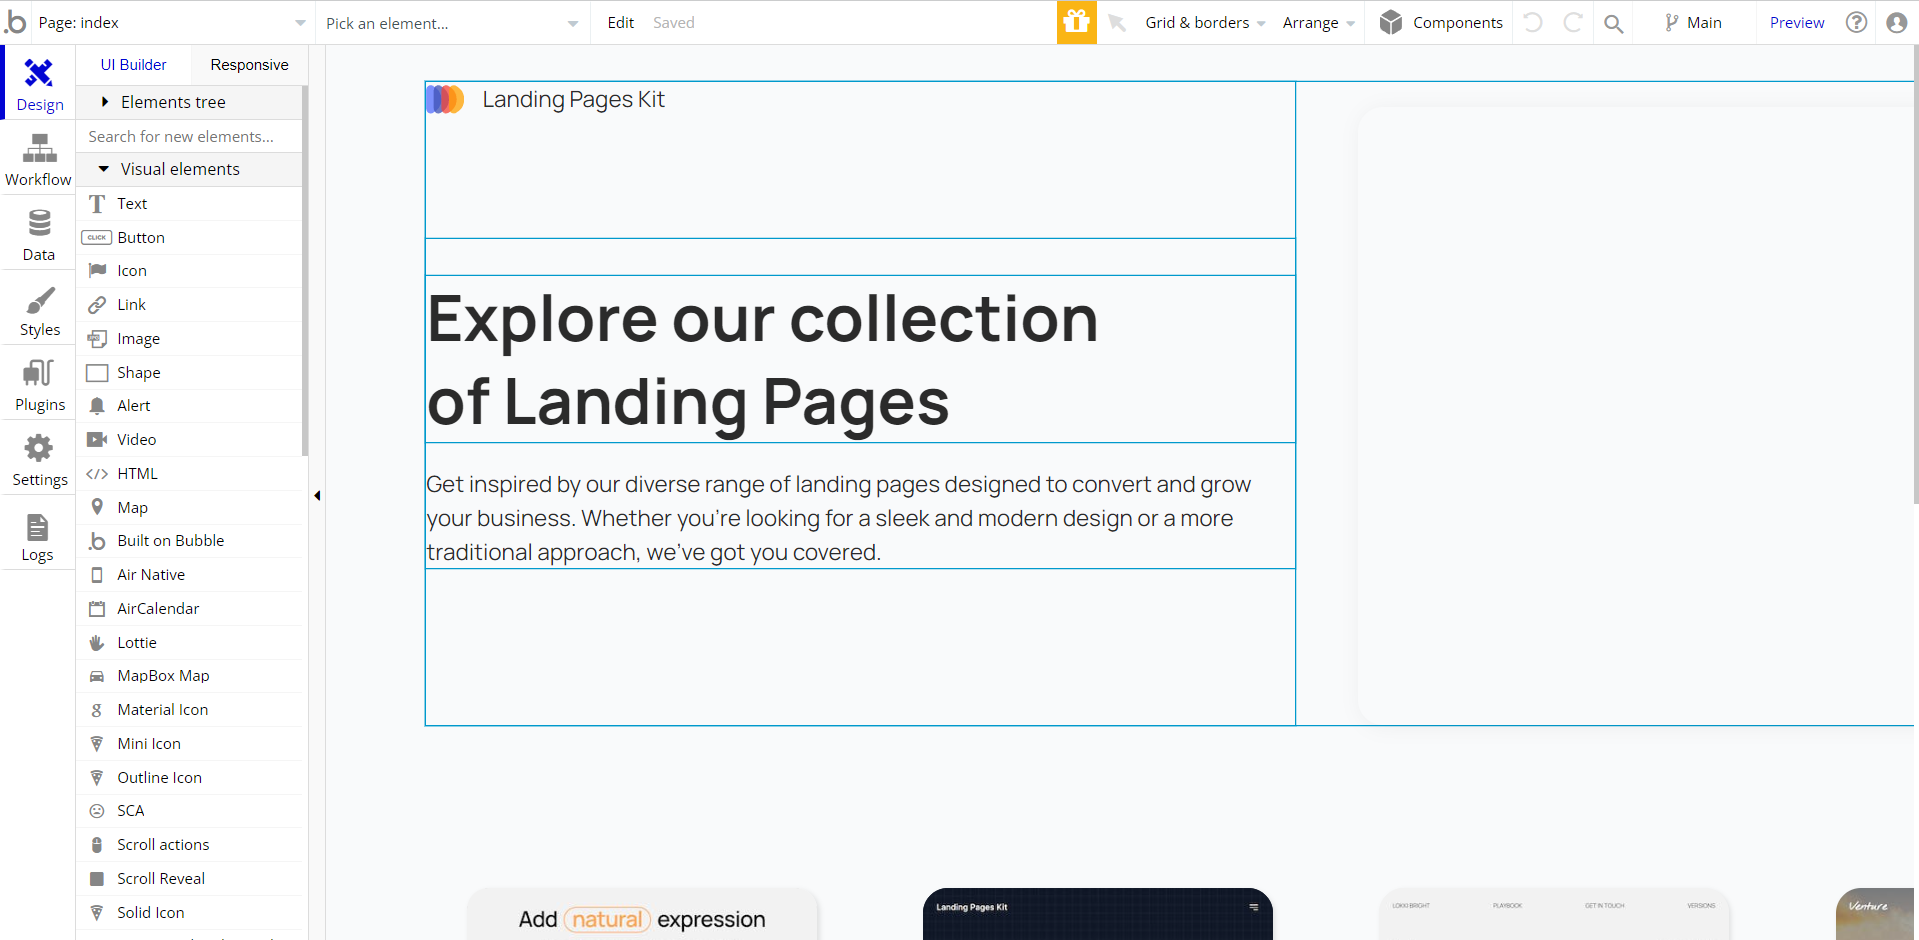
Task: Click the Landing Pages Kit logo image
Action: [445, 99]
